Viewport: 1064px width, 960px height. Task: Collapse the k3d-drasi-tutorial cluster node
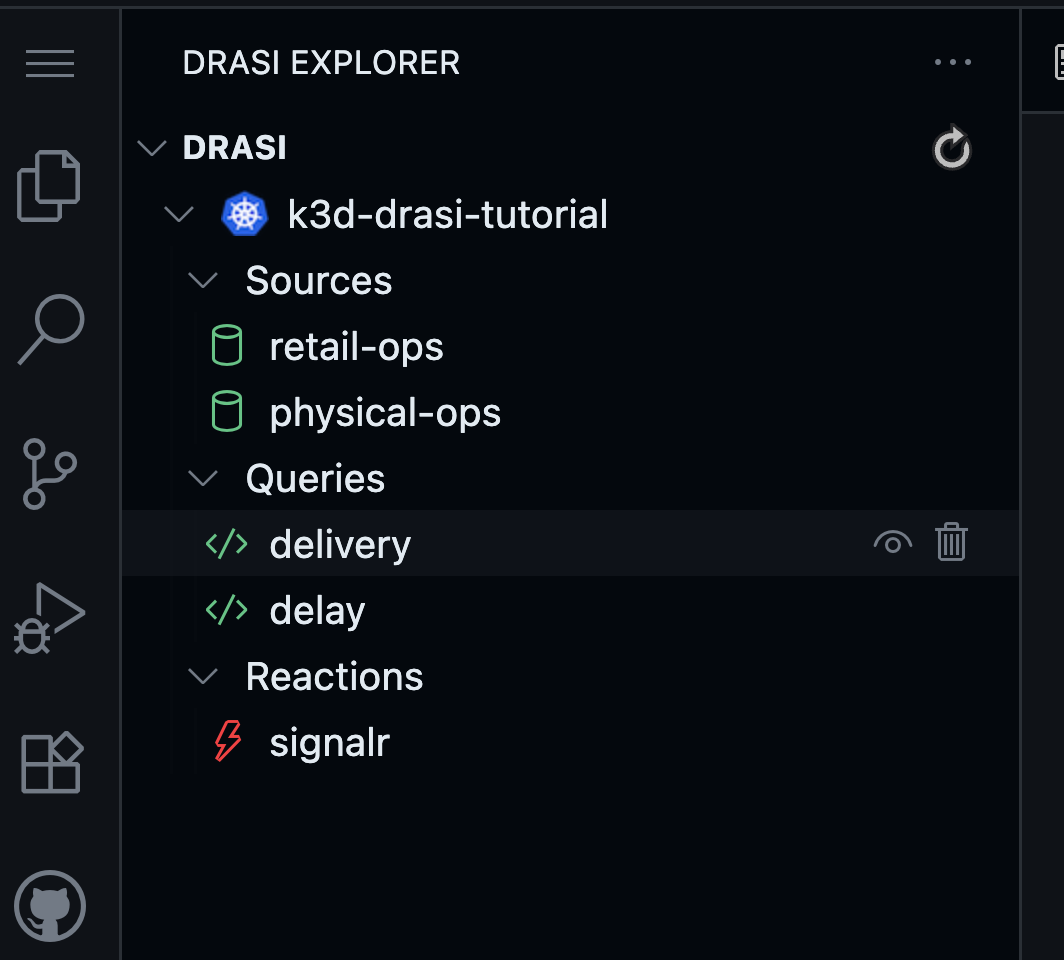pos(180,214)
